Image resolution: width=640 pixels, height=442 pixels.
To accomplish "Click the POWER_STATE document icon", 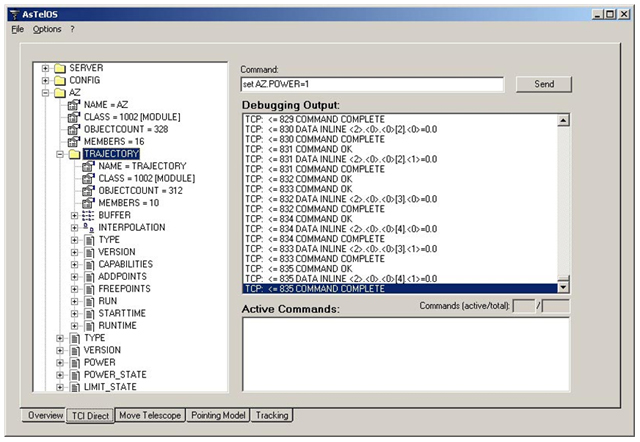I will tap(74, 375).
